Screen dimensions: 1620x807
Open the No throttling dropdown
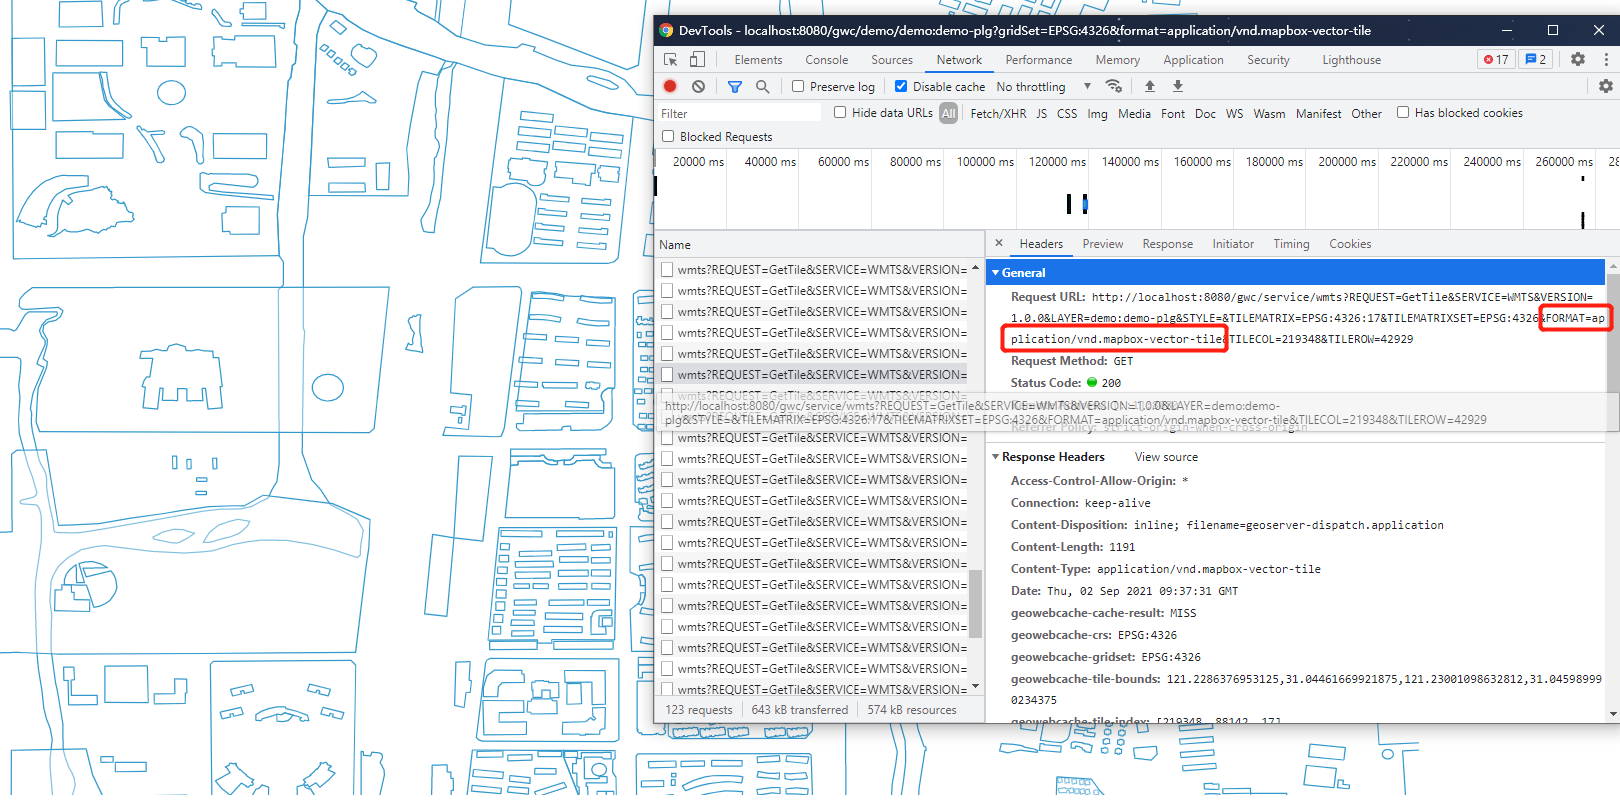pos(1043,87)
